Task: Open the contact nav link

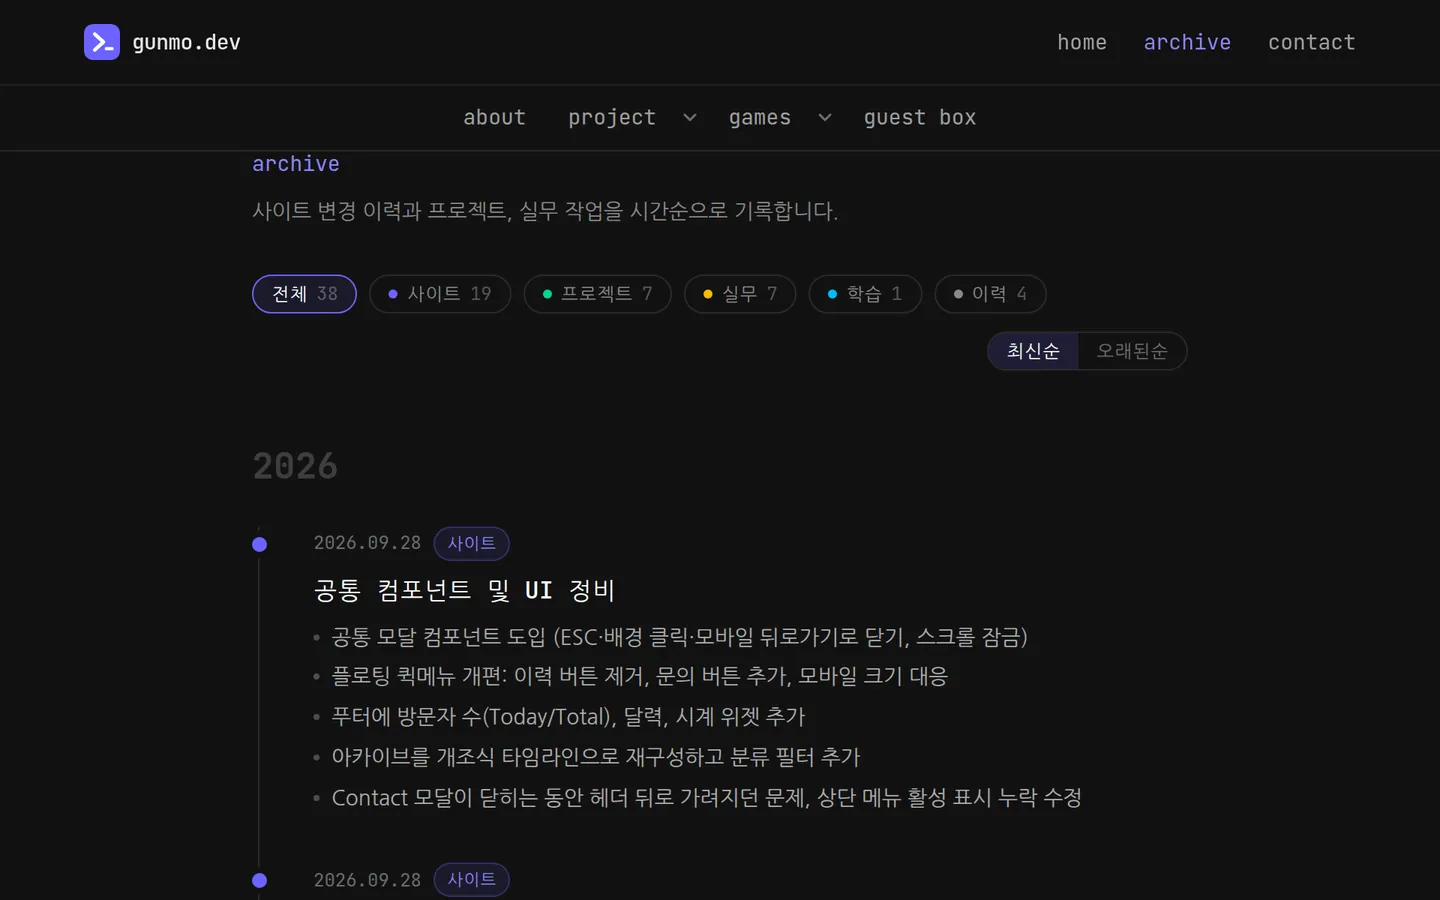Action: pyautogui.click(x=1312, y=42)
